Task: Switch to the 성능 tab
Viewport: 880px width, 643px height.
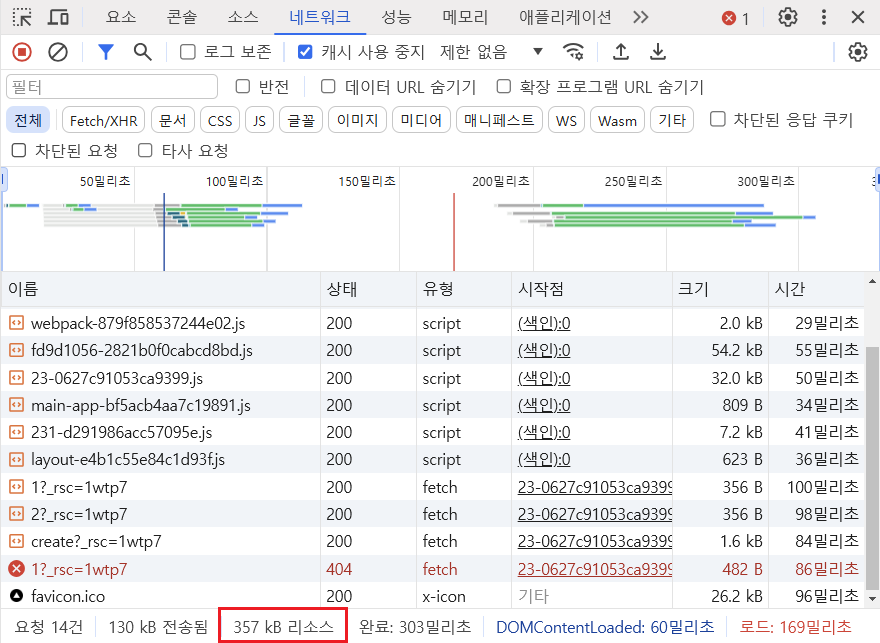Action: pos(396,17)
